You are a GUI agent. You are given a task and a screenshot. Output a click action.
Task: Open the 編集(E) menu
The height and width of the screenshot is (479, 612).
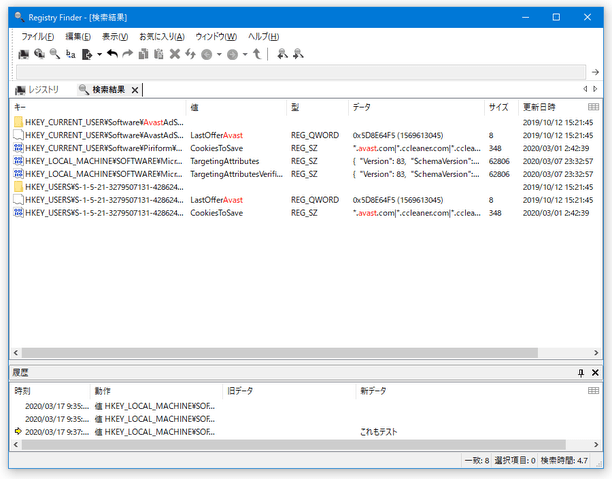coord(78,37)
